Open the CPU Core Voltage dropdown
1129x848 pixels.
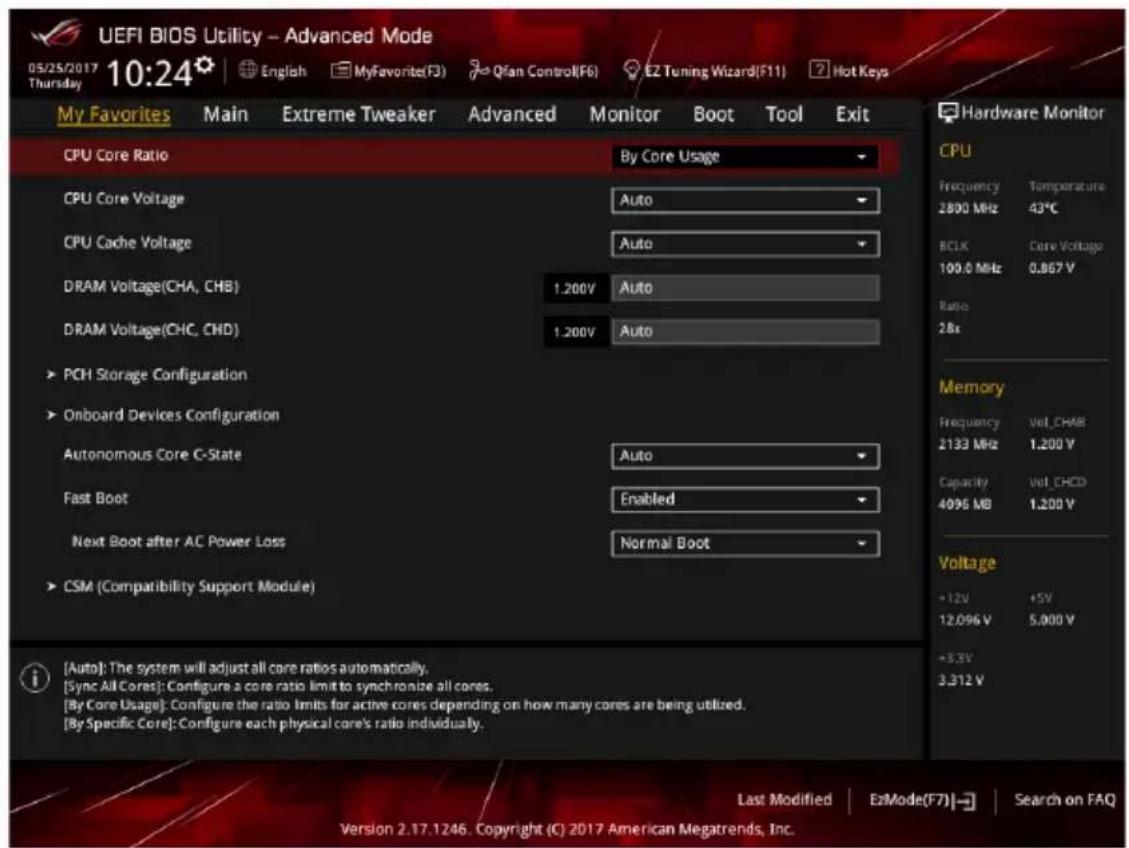point(745,200)
